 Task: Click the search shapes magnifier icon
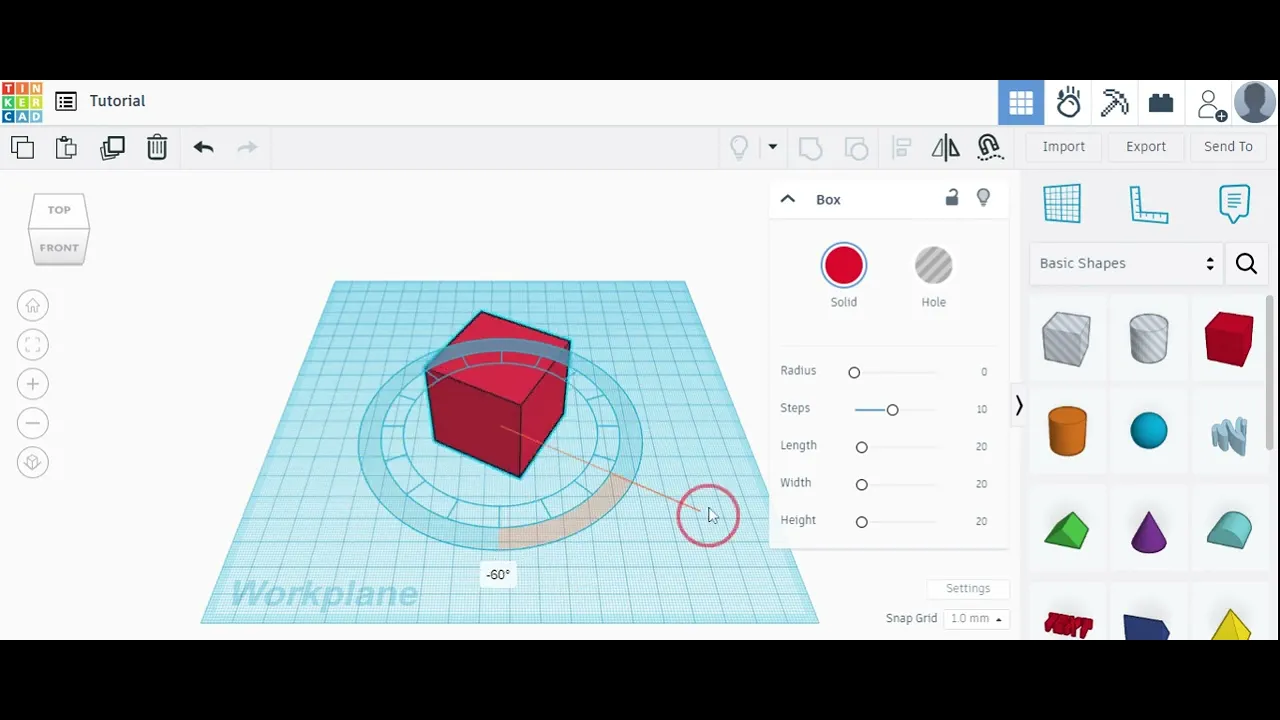click(1246, 263)
